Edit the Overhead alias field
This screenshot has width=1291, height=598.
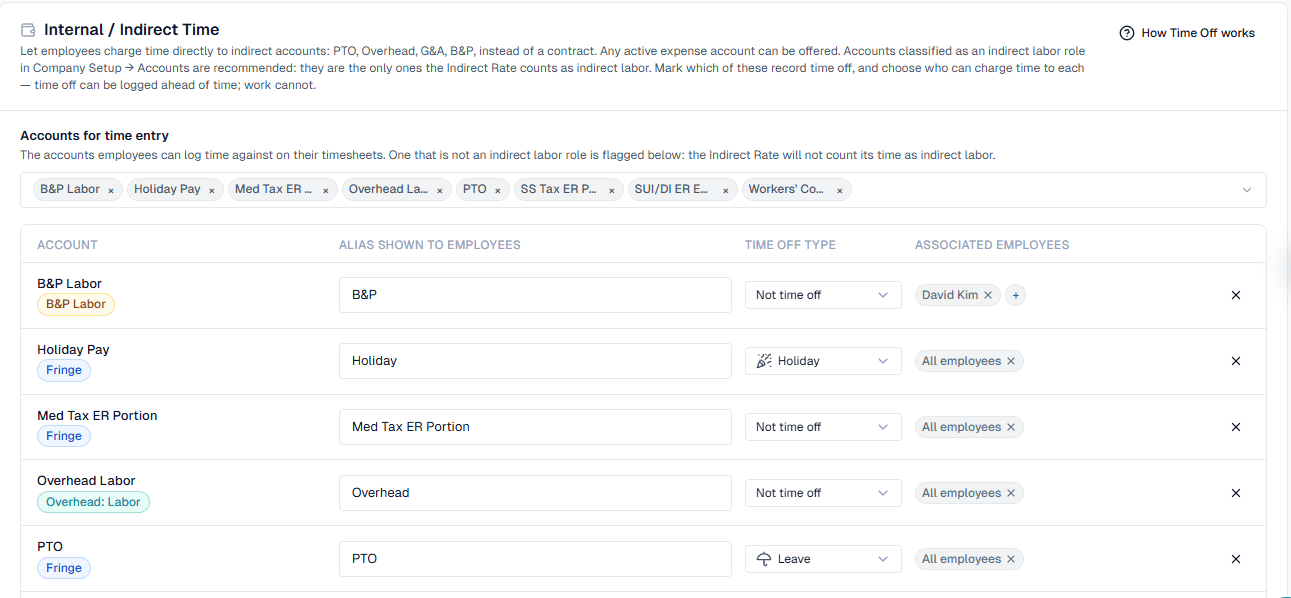coord(535,493)
